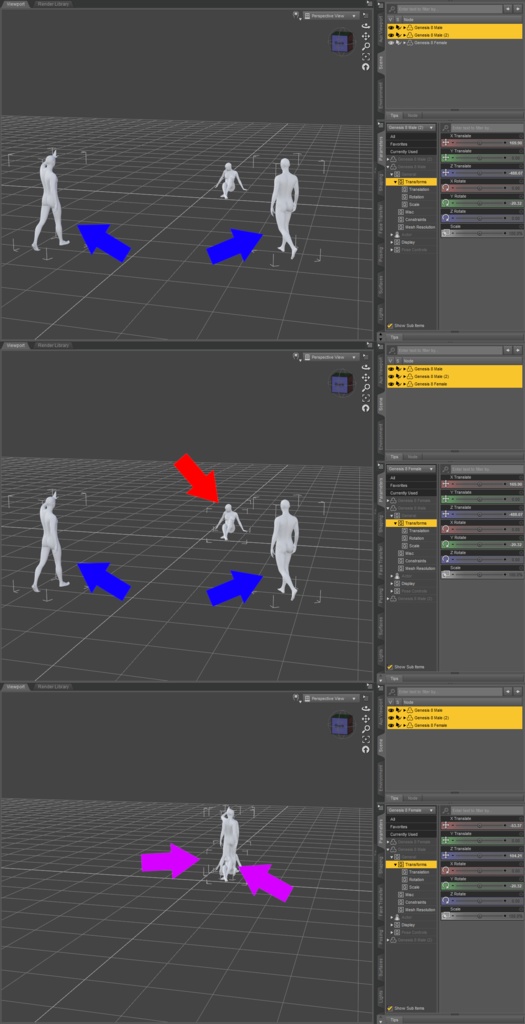This screenshot has width=525, height=1024.
Task: Click Y Translate move icon in top screenshot
Action: pos(446,157)
